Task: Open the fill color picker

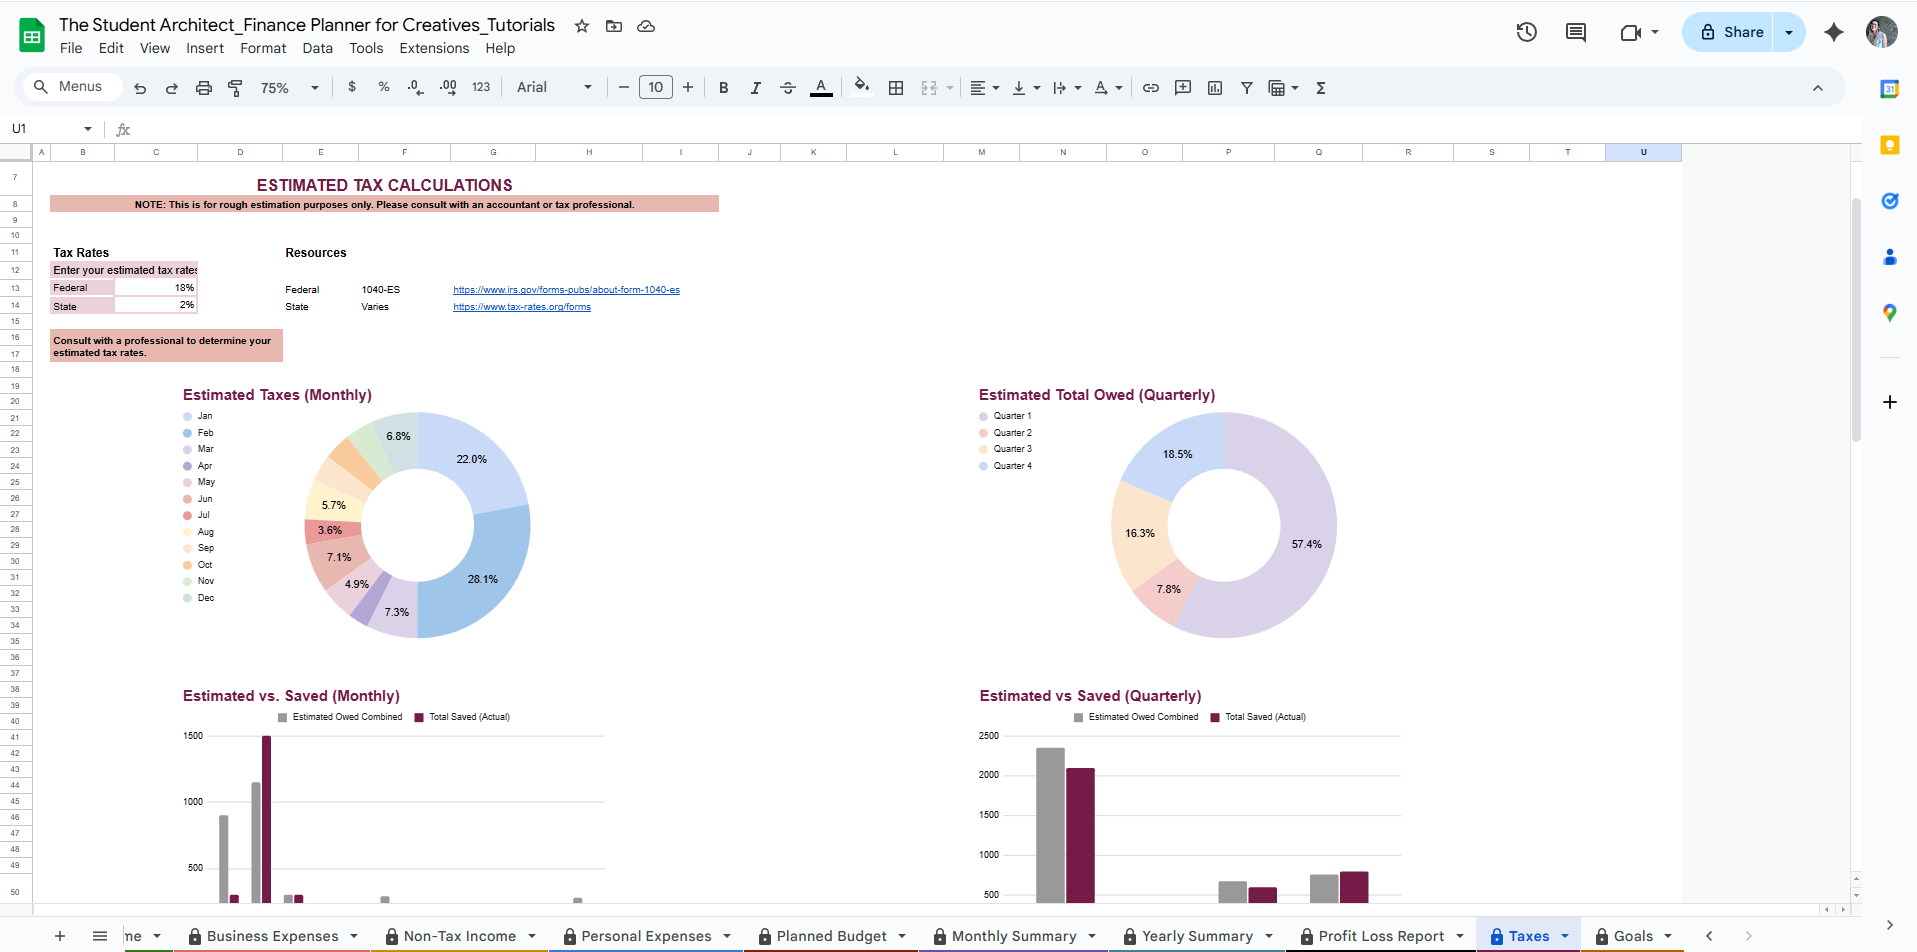Action: click(x=862, y=87)
